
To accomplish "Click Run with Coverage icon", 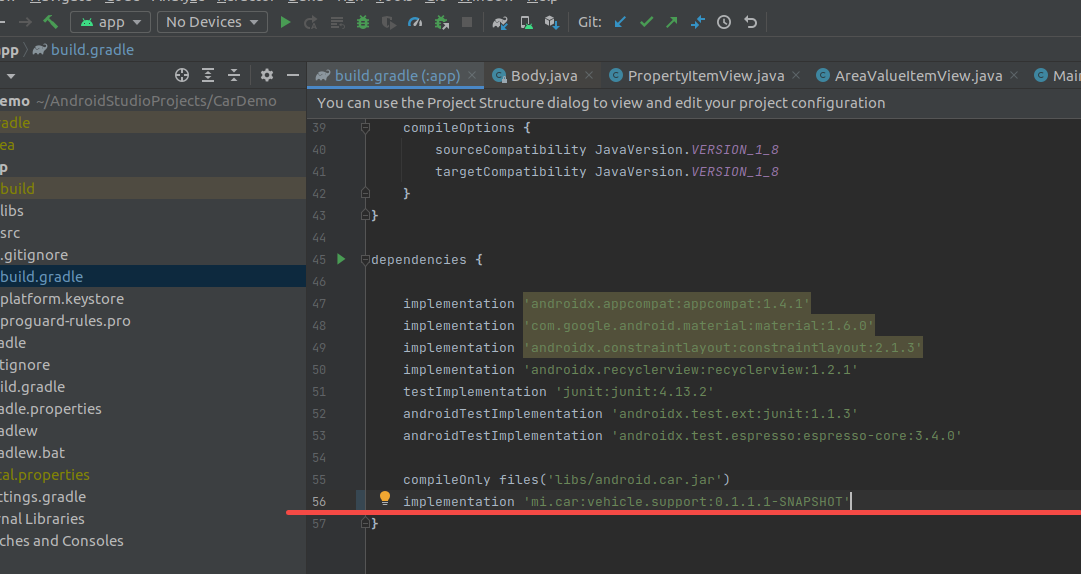I will click(389, 22).
